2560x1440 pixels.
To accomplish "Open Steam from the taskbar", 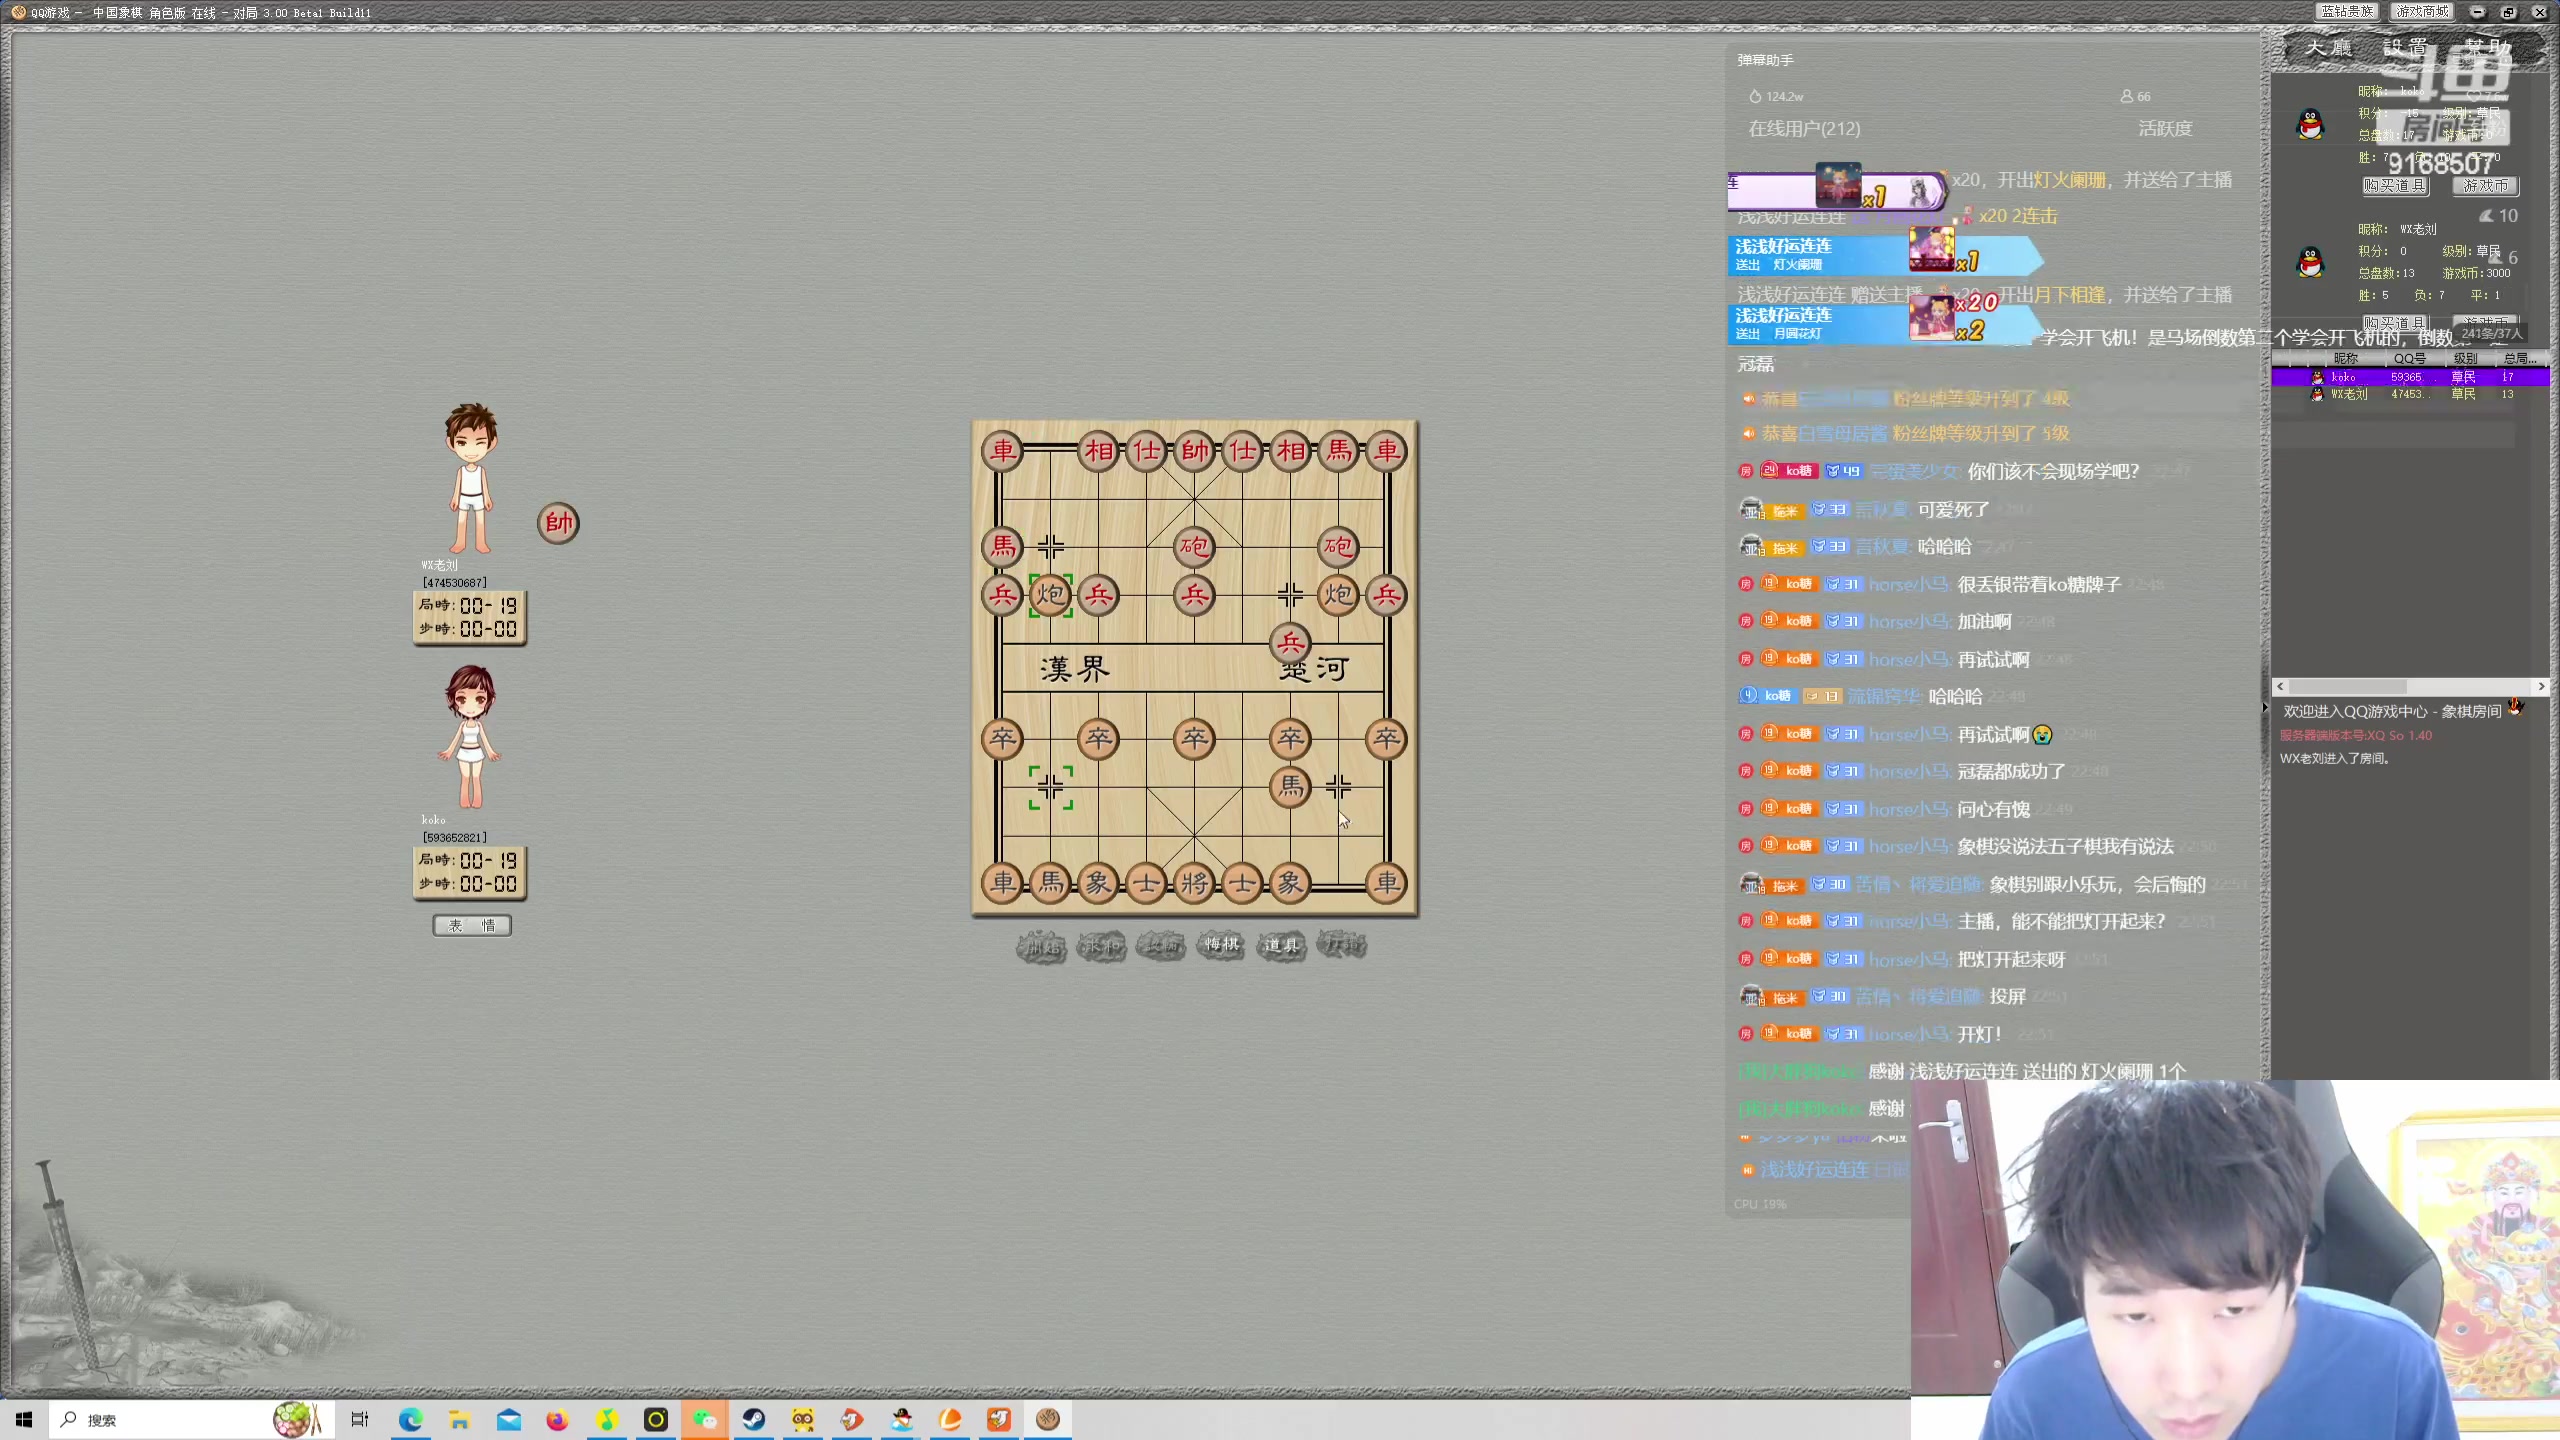I will click(754, 1420).
